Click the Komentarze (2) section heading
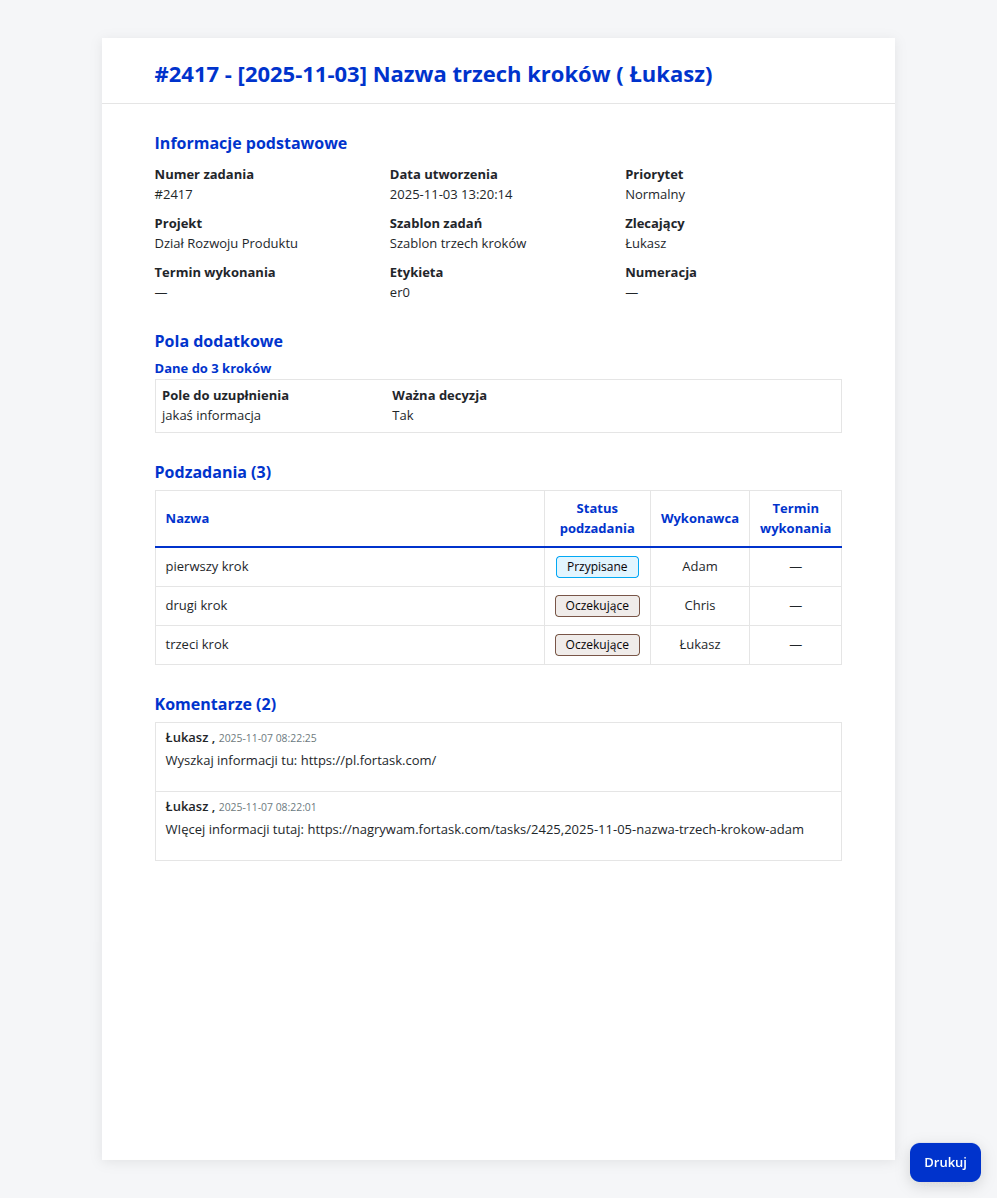This screenshot has height=1198, width=997. click(x=215, y=704)
